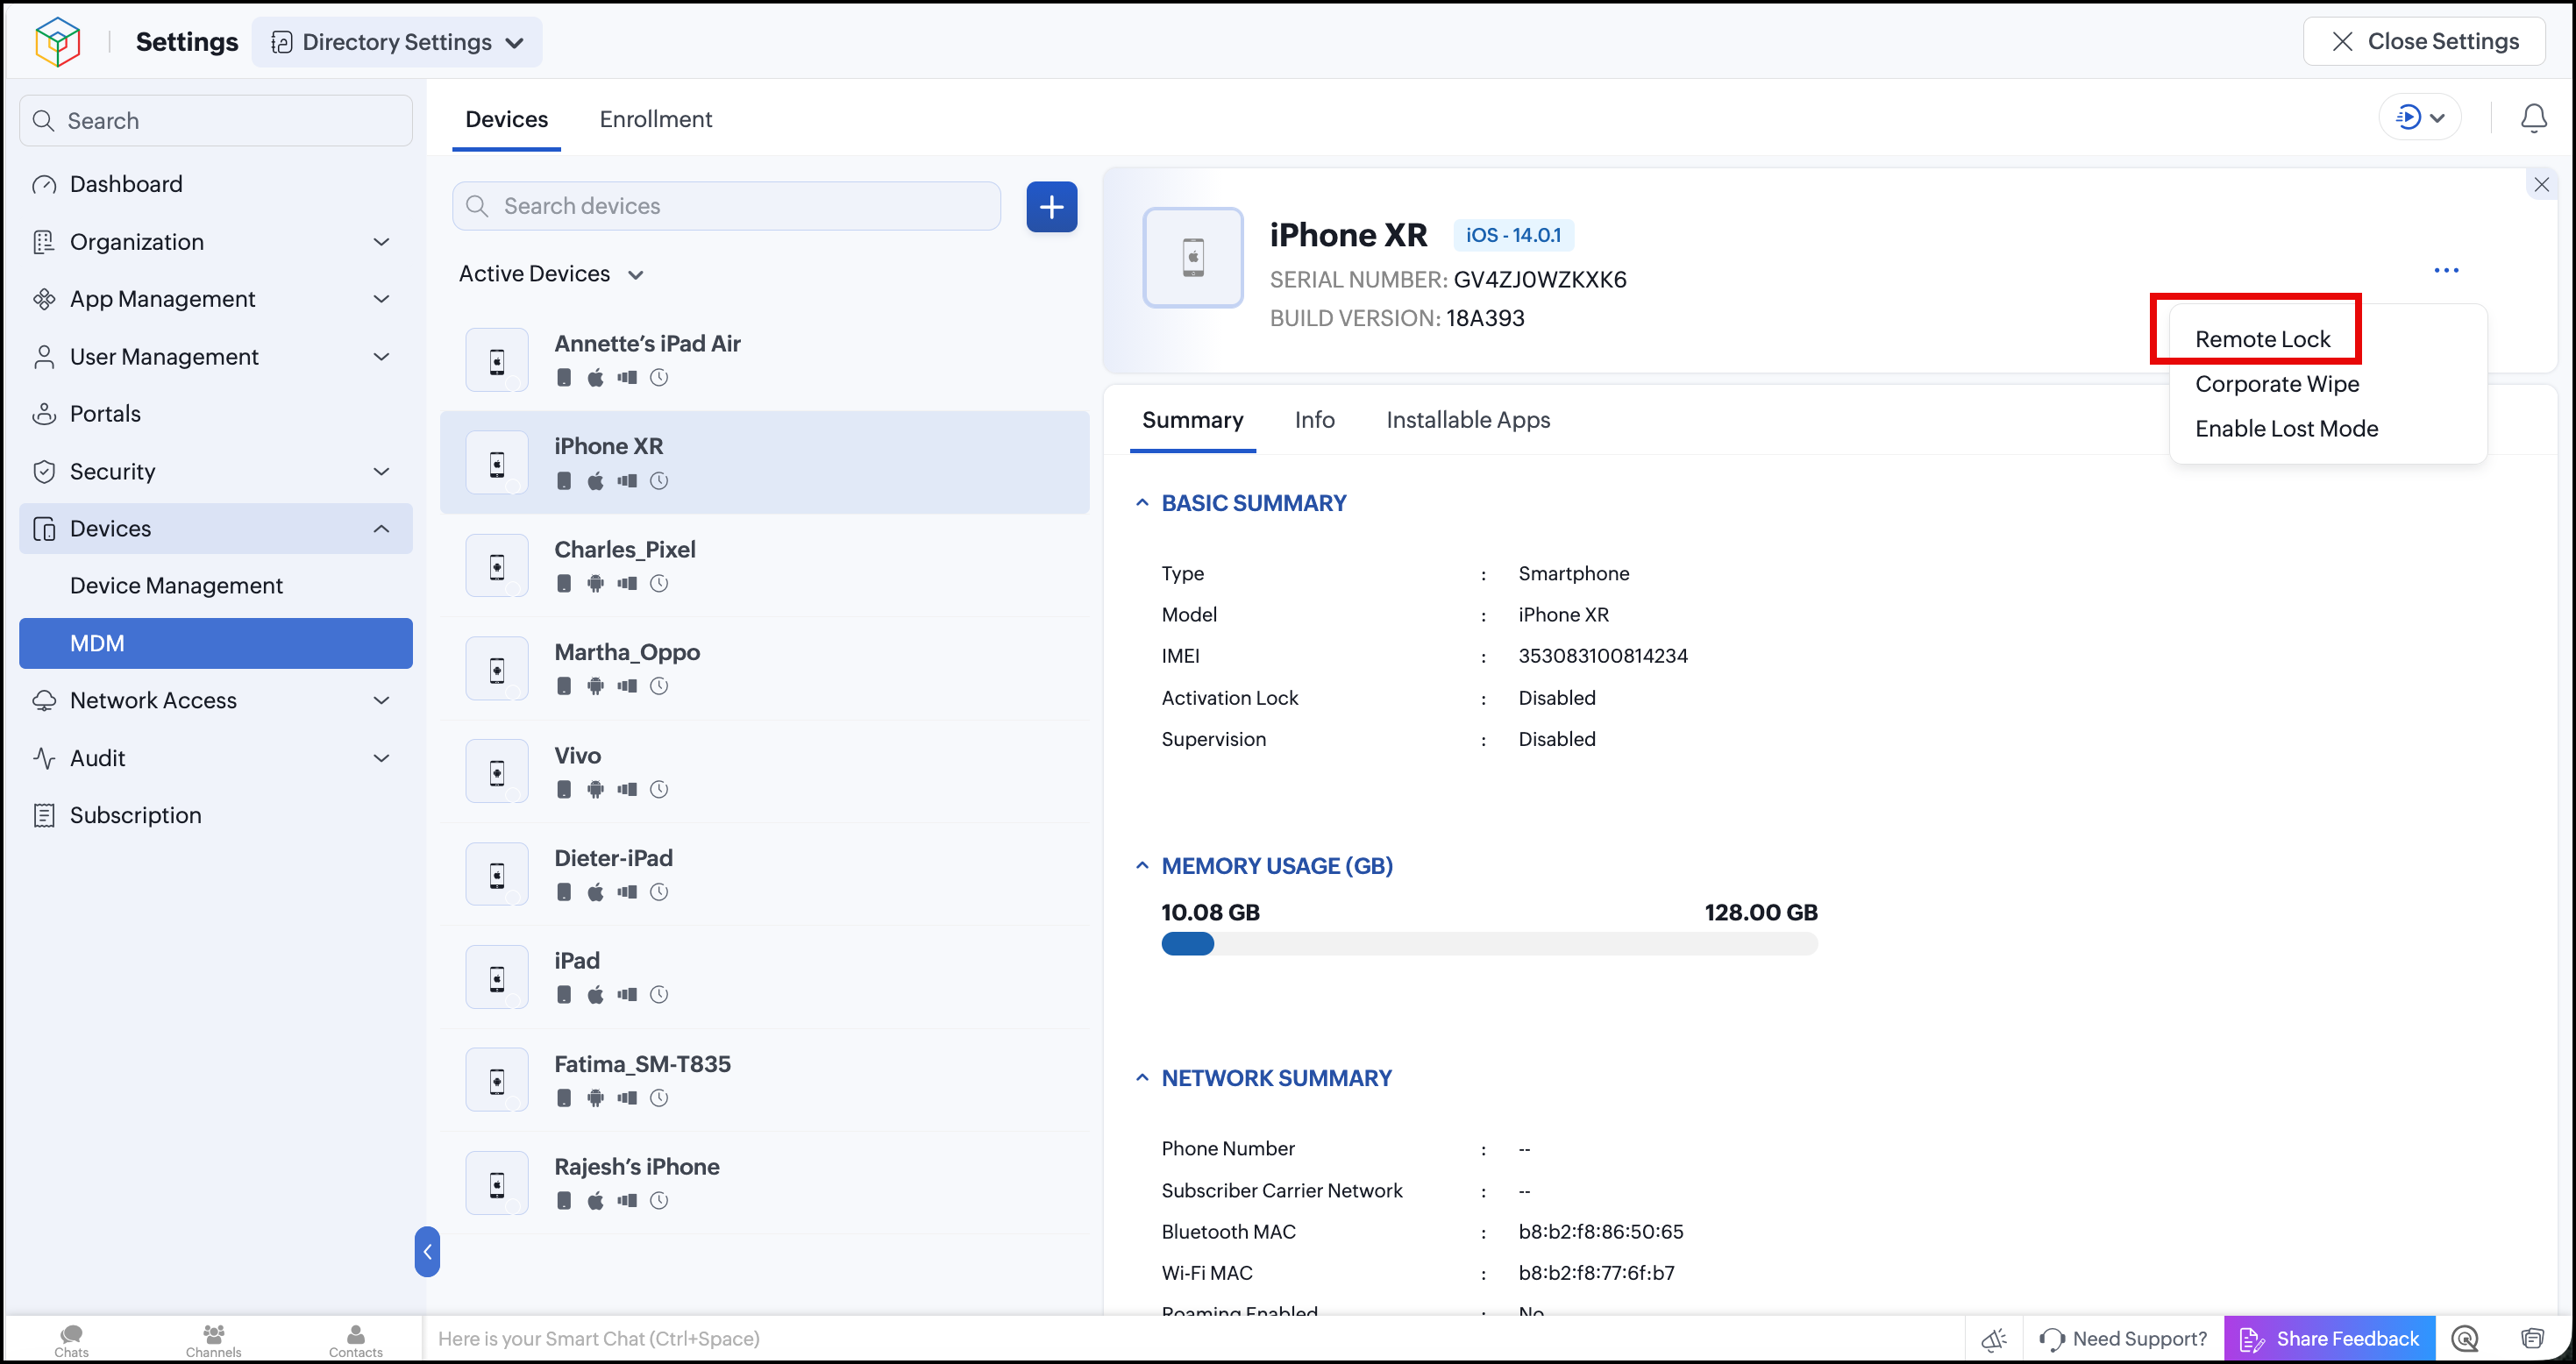Select Remote Lock from the actions menu

(2262, 339)
